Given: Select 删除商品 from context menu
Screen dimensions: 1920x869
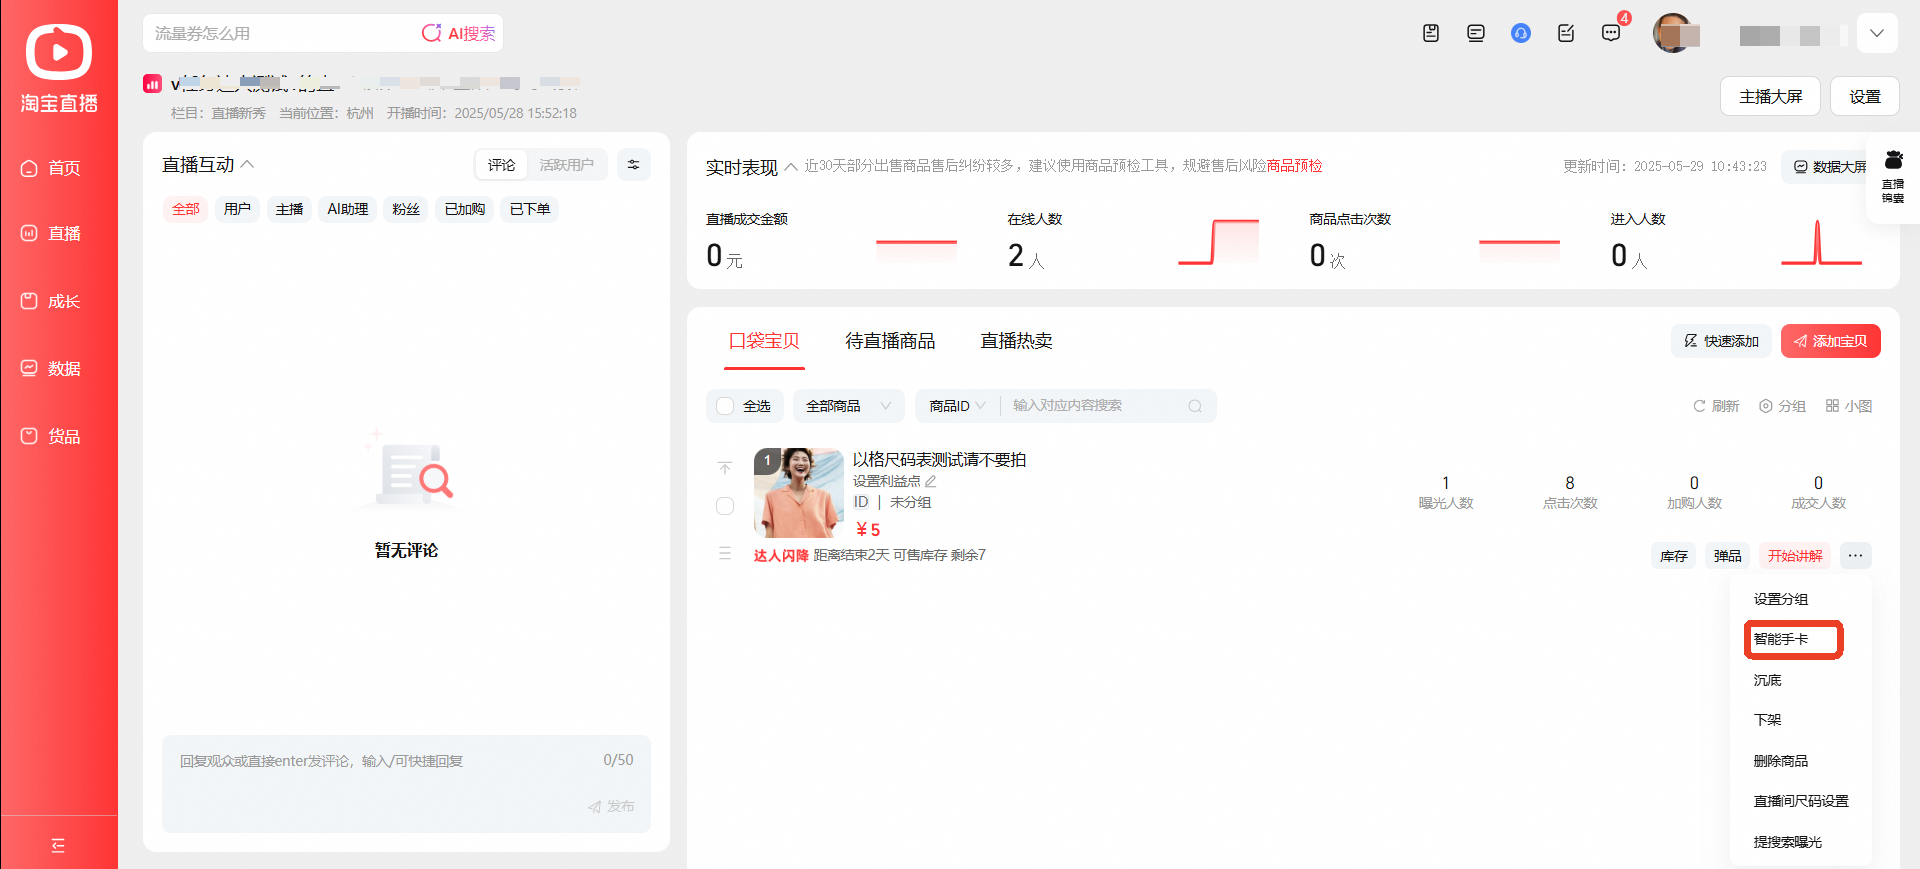Looking at the screenshot, I should [1781, 761].
